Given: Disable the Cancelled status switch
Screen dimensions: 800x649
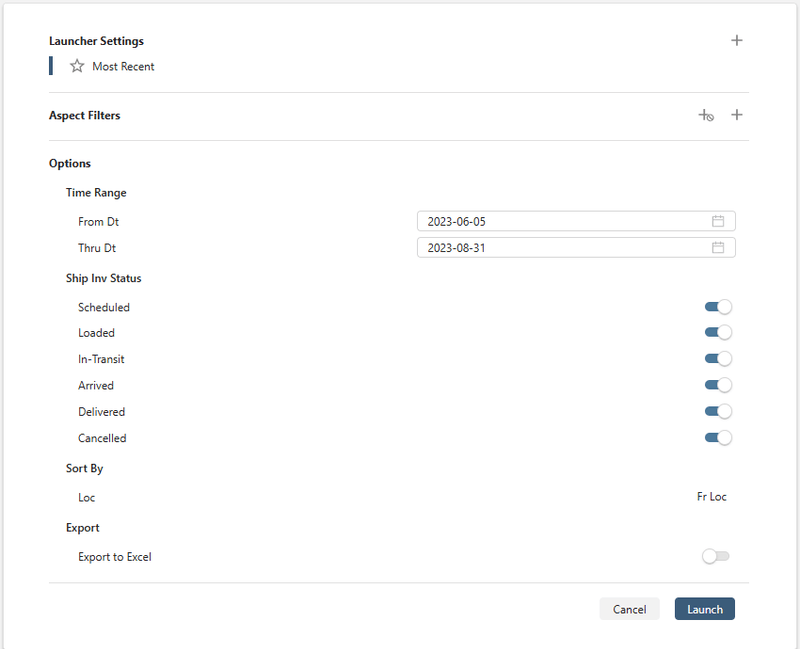Looking at the screenshot, I should click(x=718, y=437).
